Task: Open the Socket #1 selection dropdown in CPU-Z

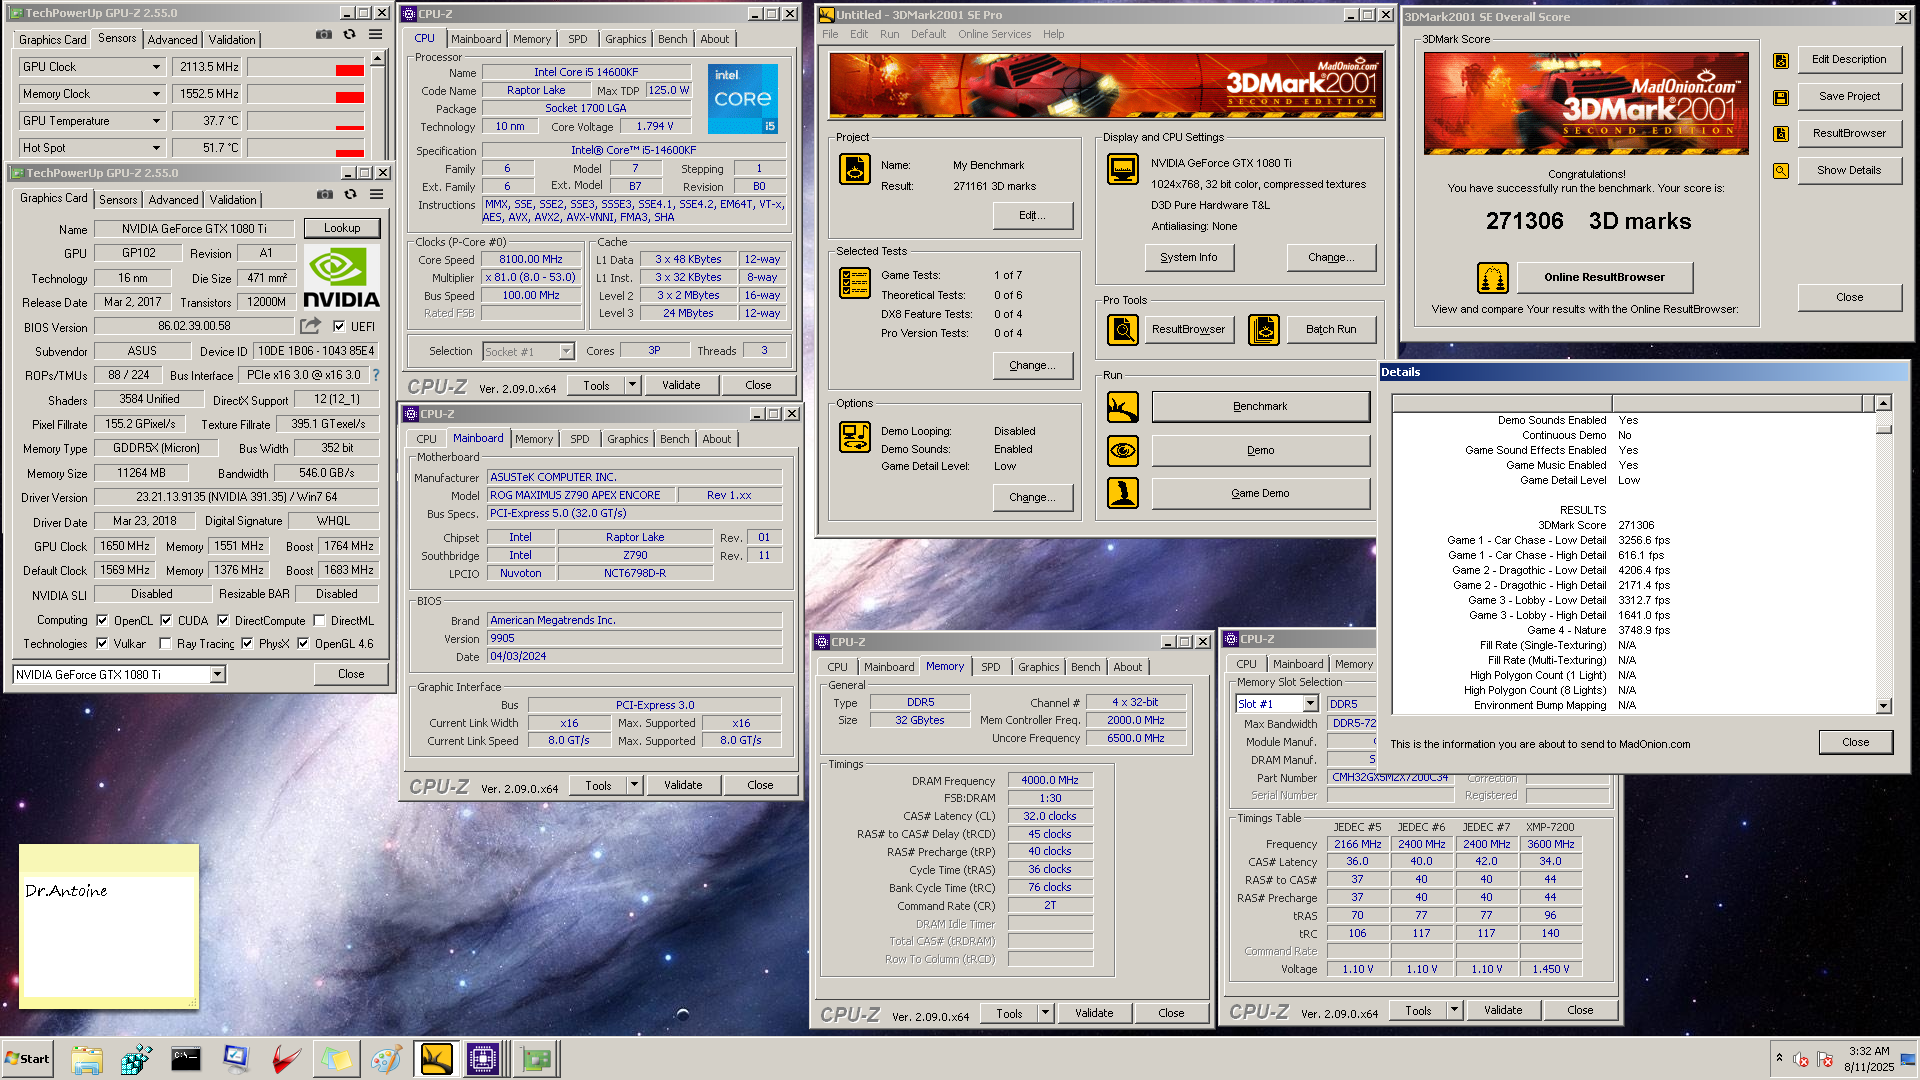Action: coord(566,352)
